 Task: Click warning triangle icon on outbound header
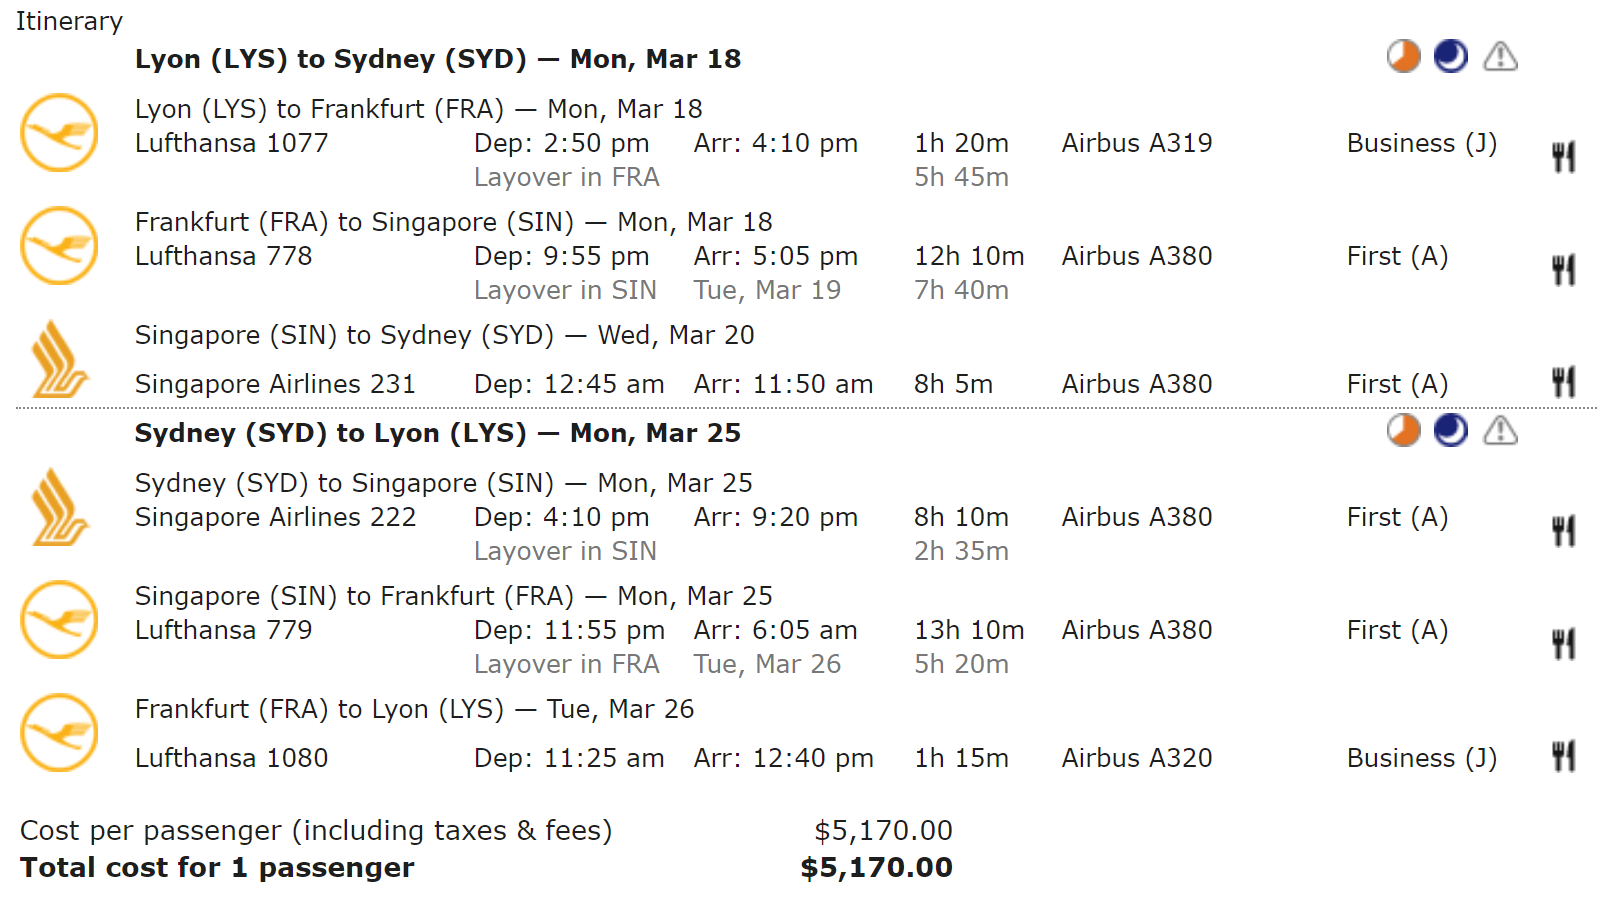pyautogui.click(x=1500, y=57)
